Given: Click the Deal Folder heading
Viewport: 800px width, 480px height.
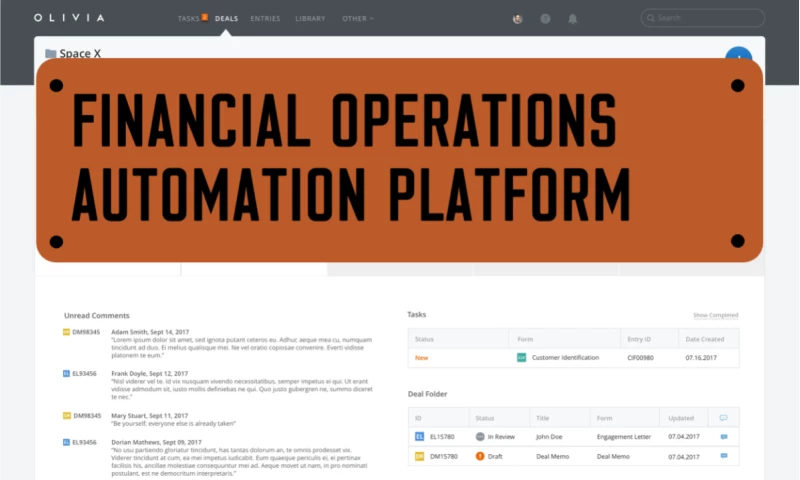Looking at the screenshot, I should tap(427, 394).
